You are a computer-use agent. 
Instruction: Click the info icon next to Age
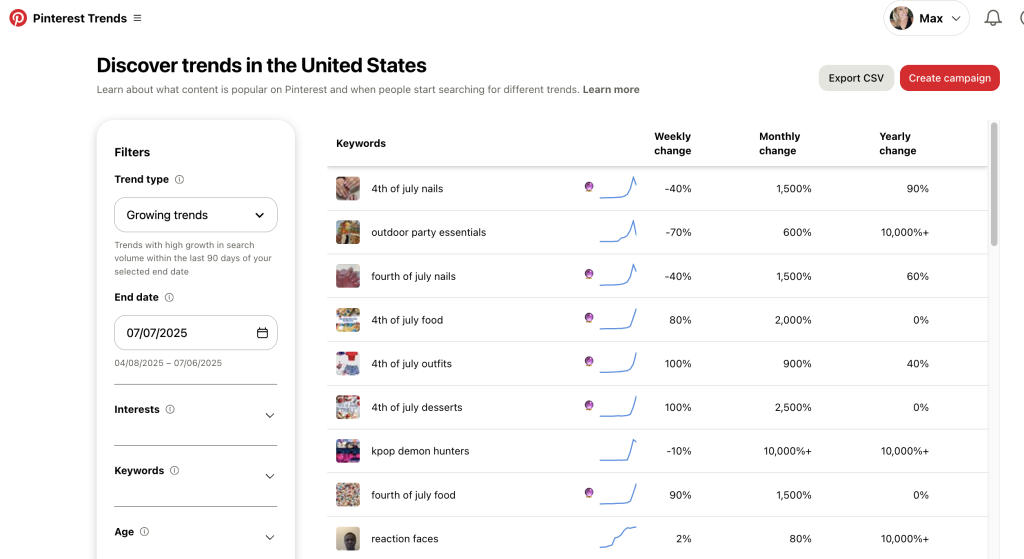144,532
